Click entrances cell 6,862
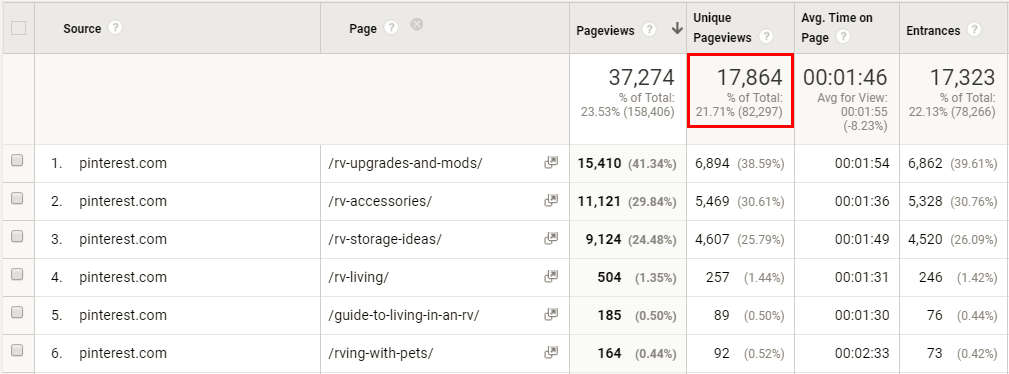Screen dimensions: 1009x374 click(925, 164)
